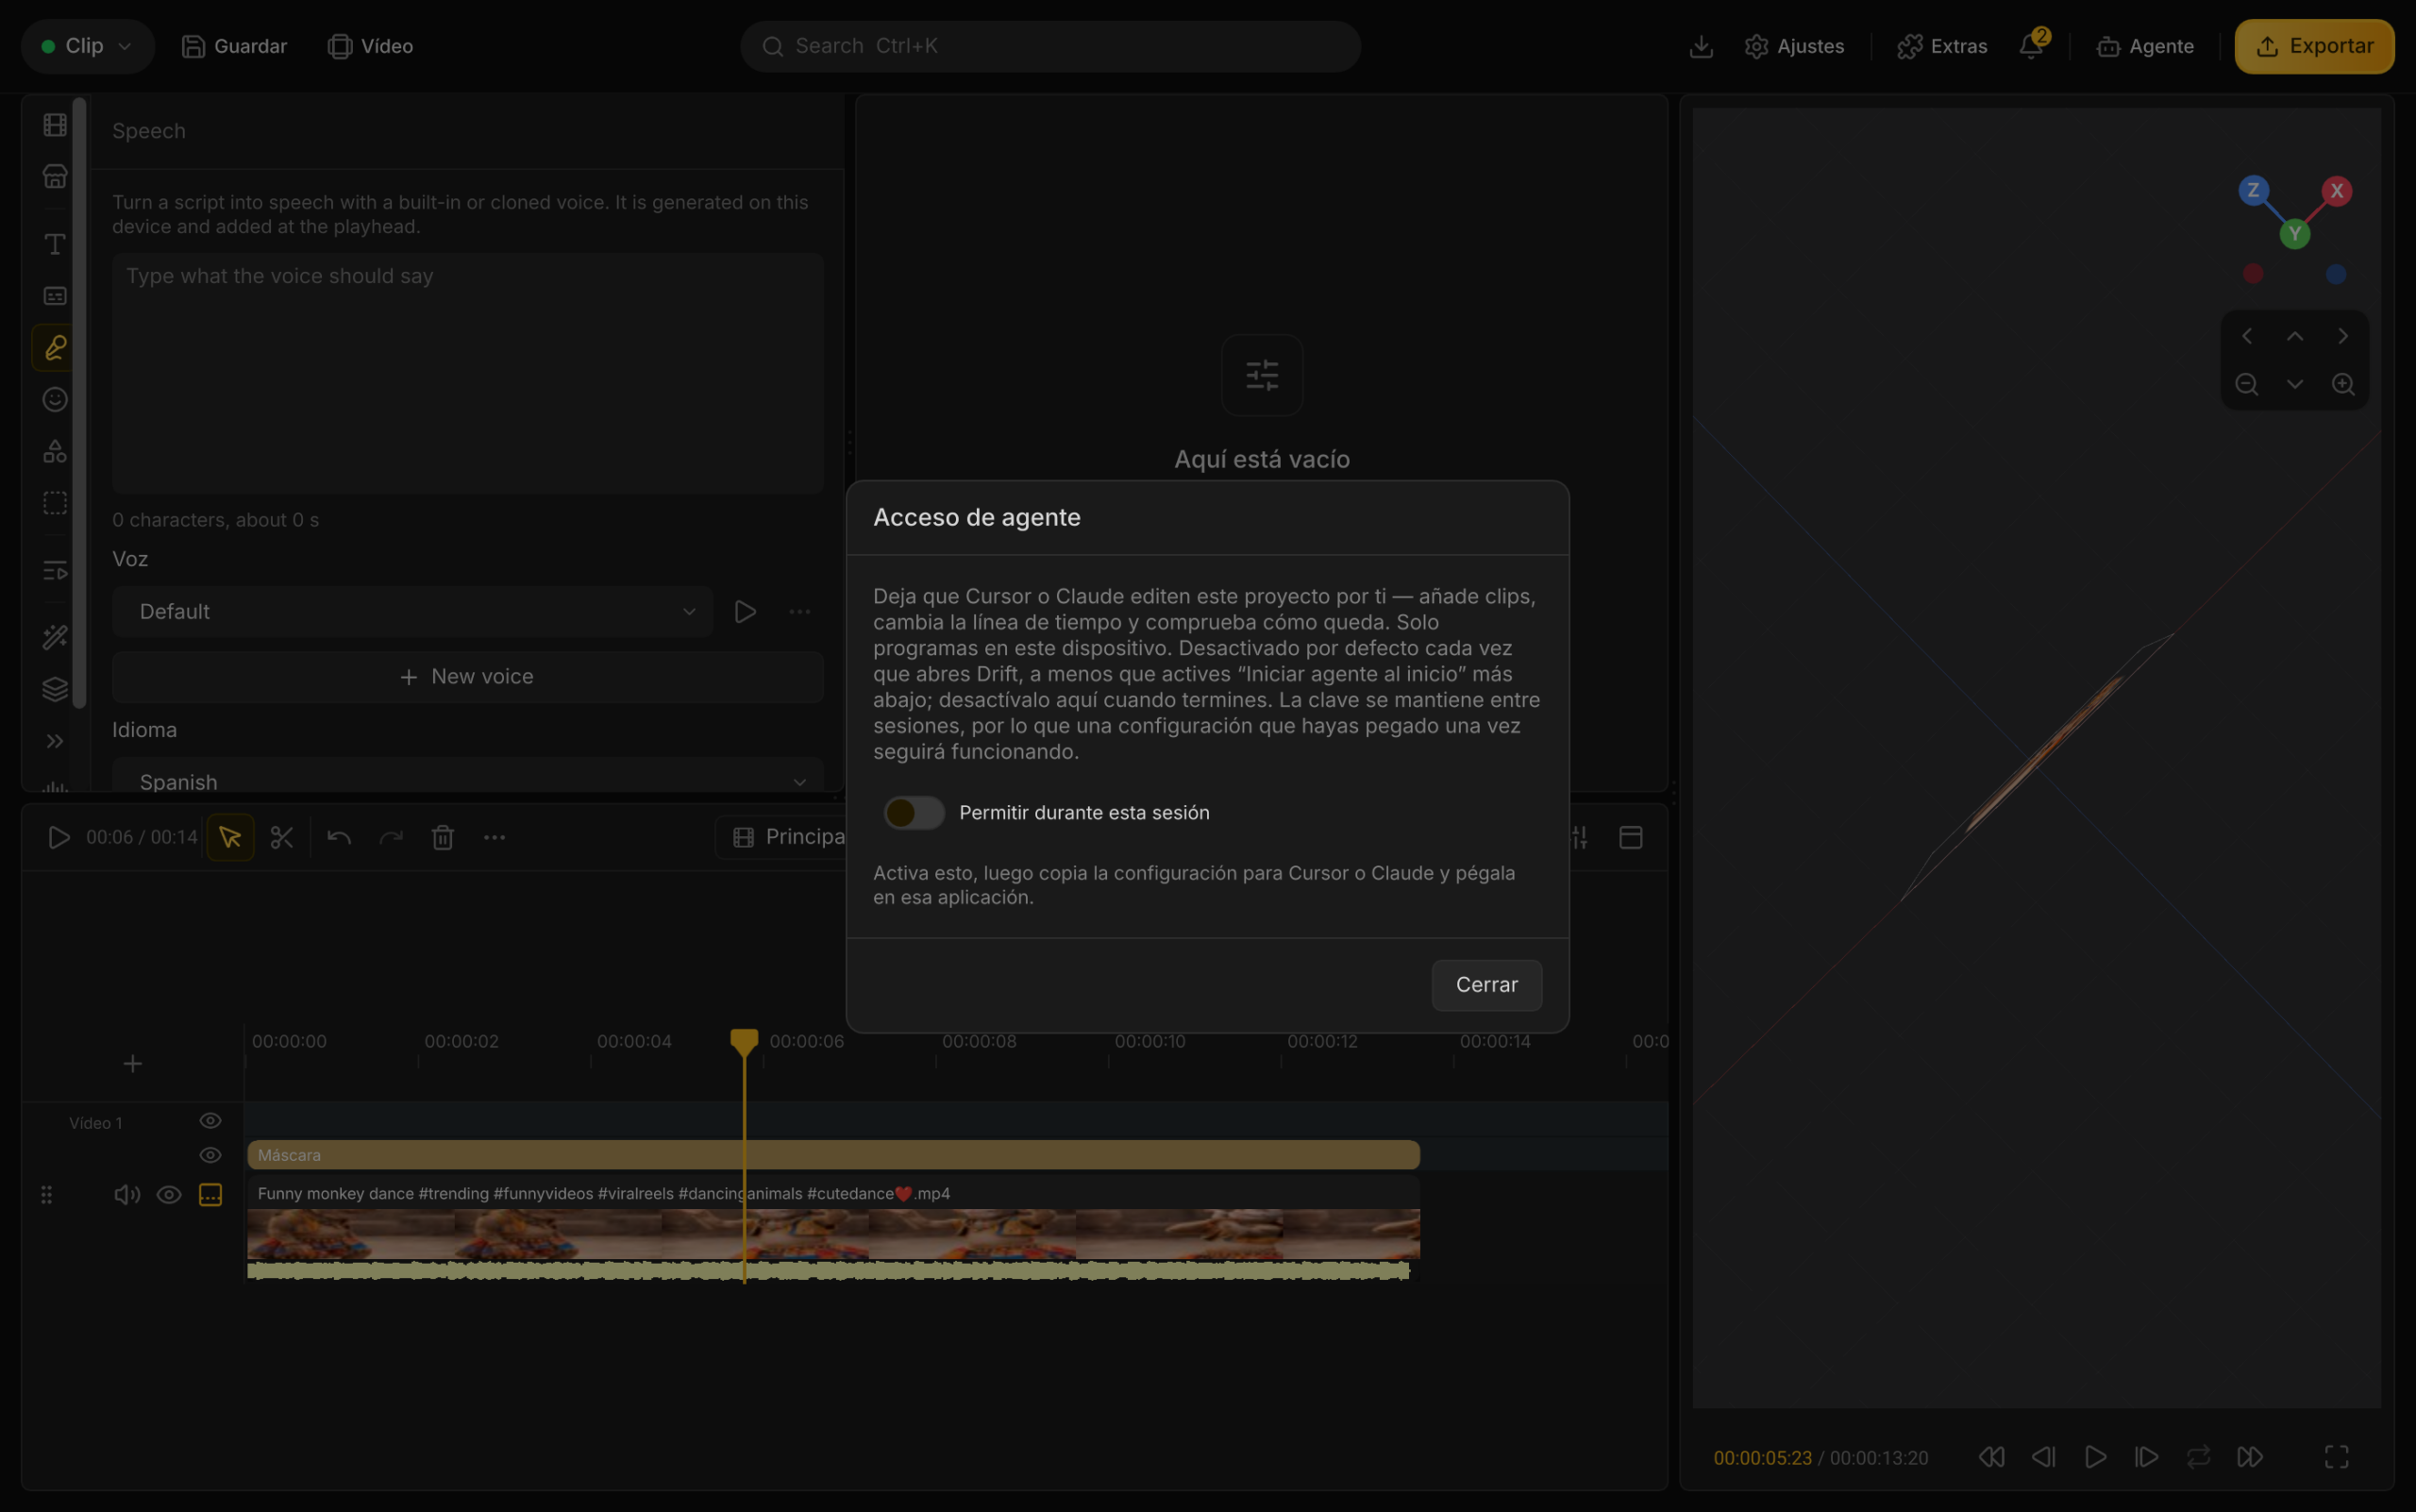Click the undo arrow in timeline toolbar
The width and height of the screenshot is (2416, 1512).
(x=339, y=837)
